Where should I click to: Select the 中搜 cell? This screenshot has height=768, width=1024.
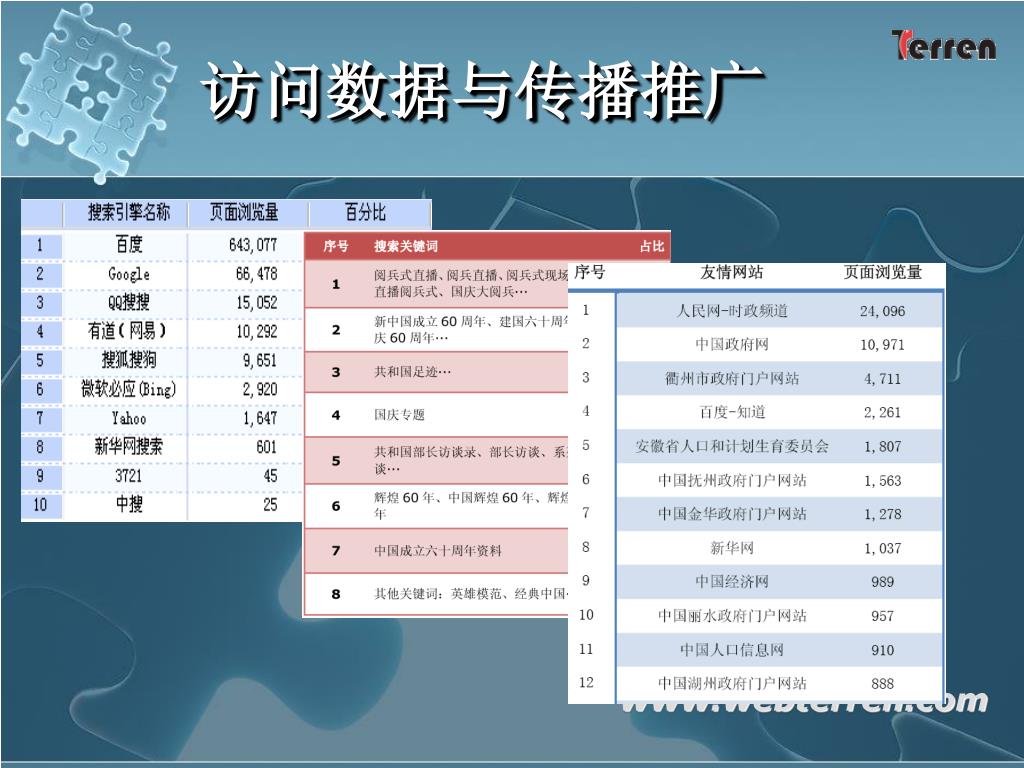point(129,504)
